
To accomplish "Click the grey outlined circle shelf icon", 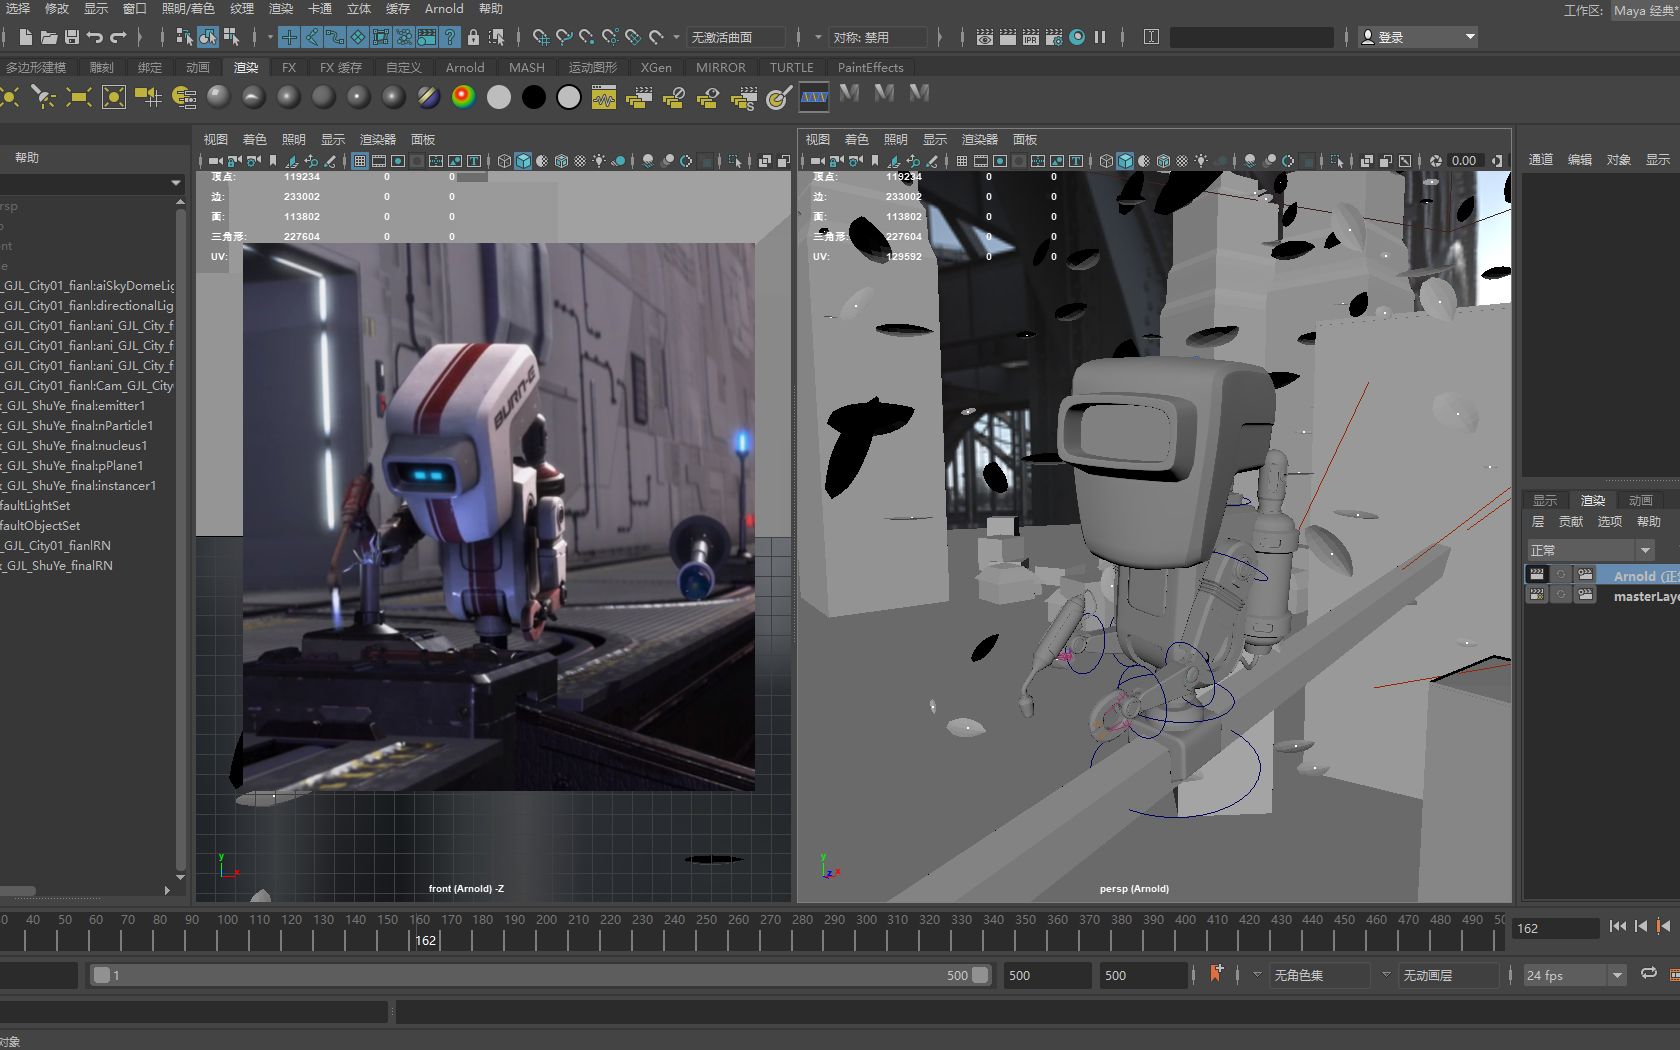I will point(569,96).
